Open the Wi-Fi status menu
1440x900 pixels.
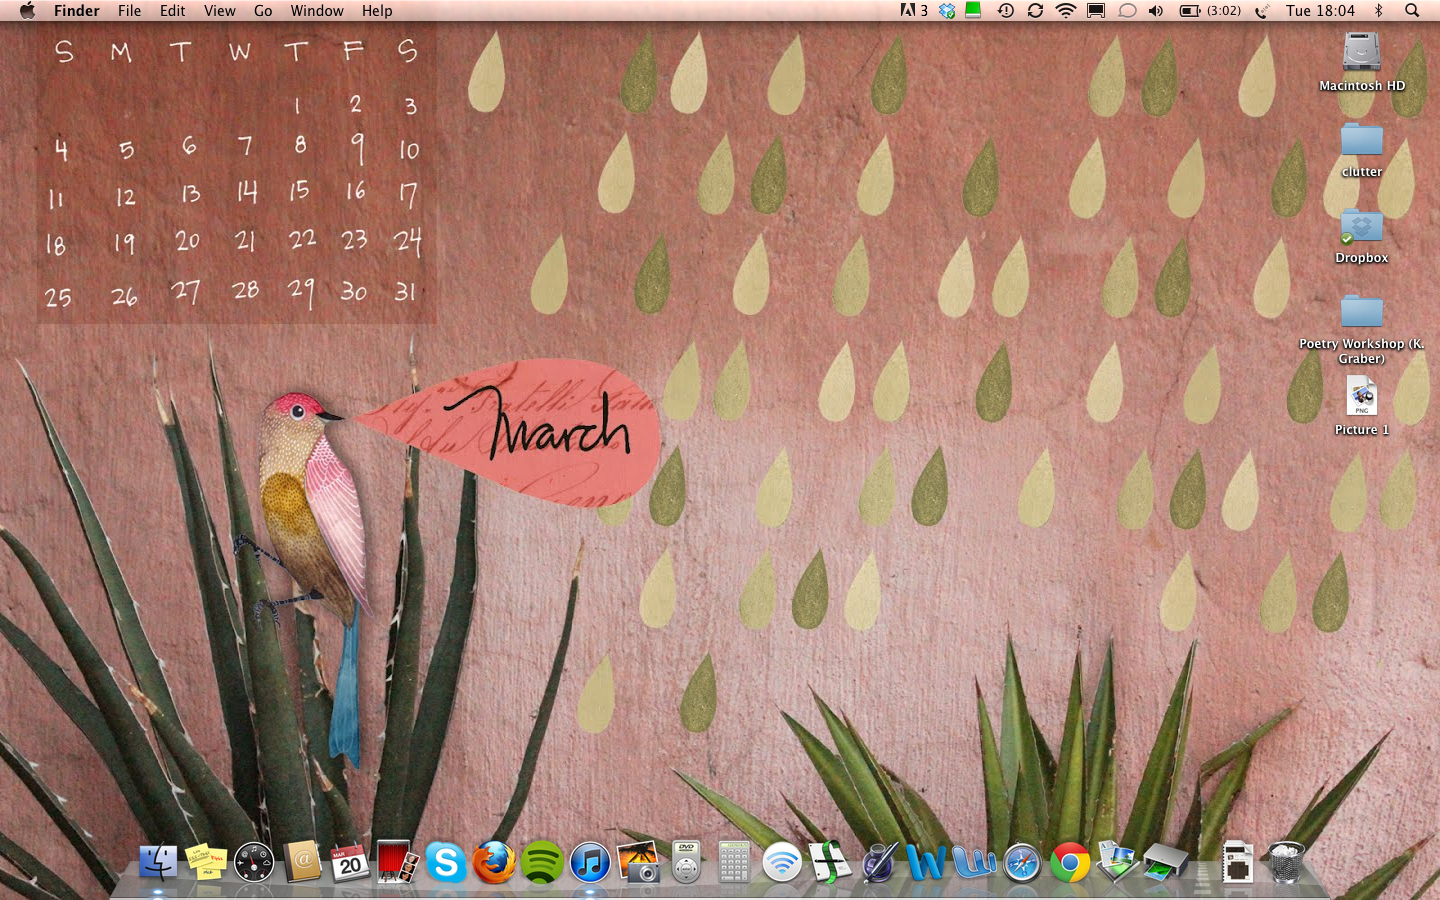(x=1066, y=11)
